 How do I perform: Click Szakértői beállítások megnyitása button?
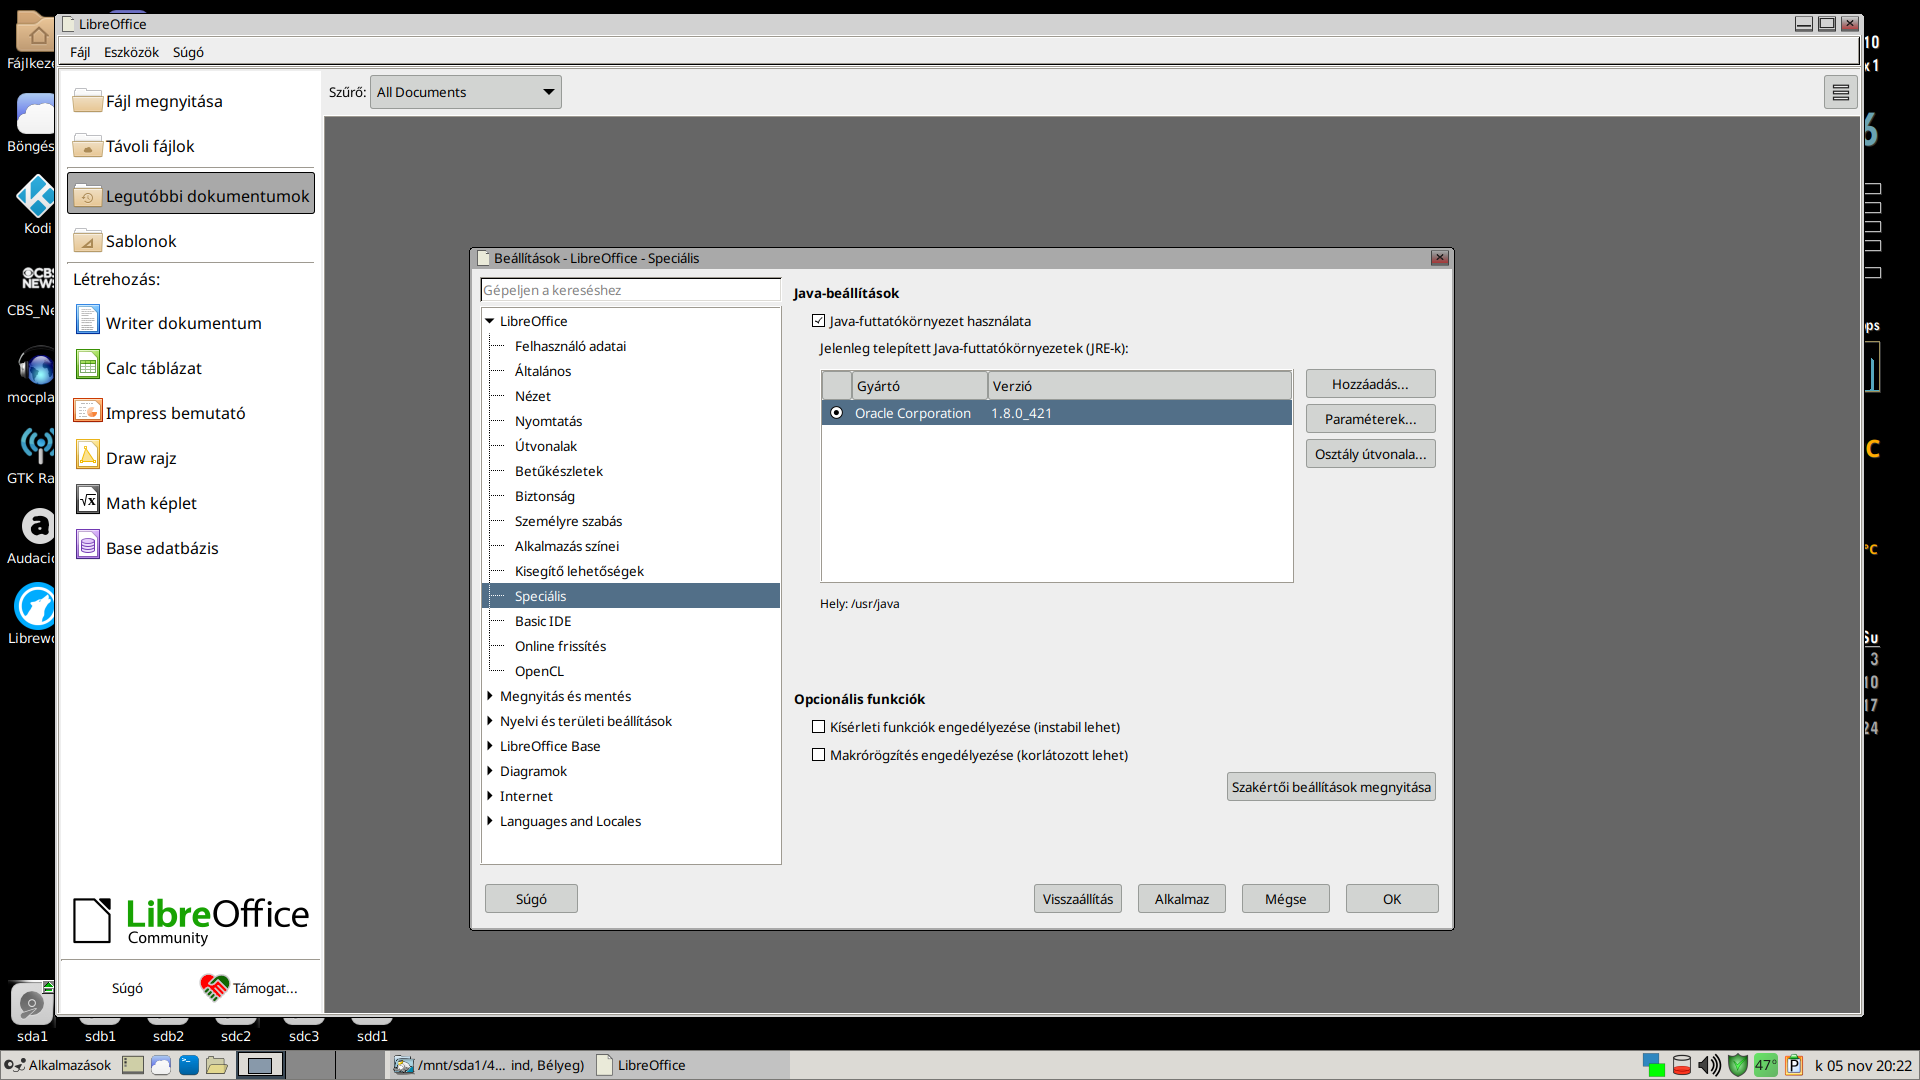tap(1331, 787)
